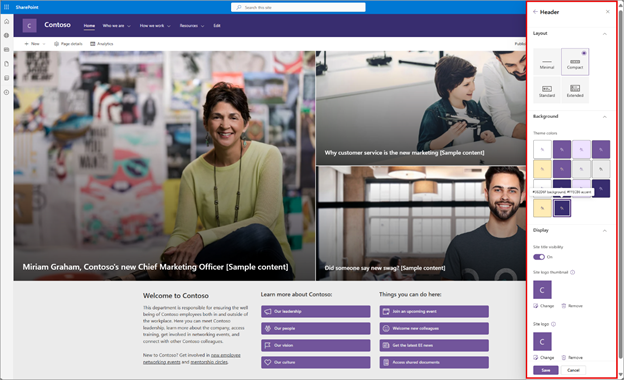Click the Analytics icon in command bar
Image resolution: width=624 pixels, height=380 pixels.
point(93,44)
